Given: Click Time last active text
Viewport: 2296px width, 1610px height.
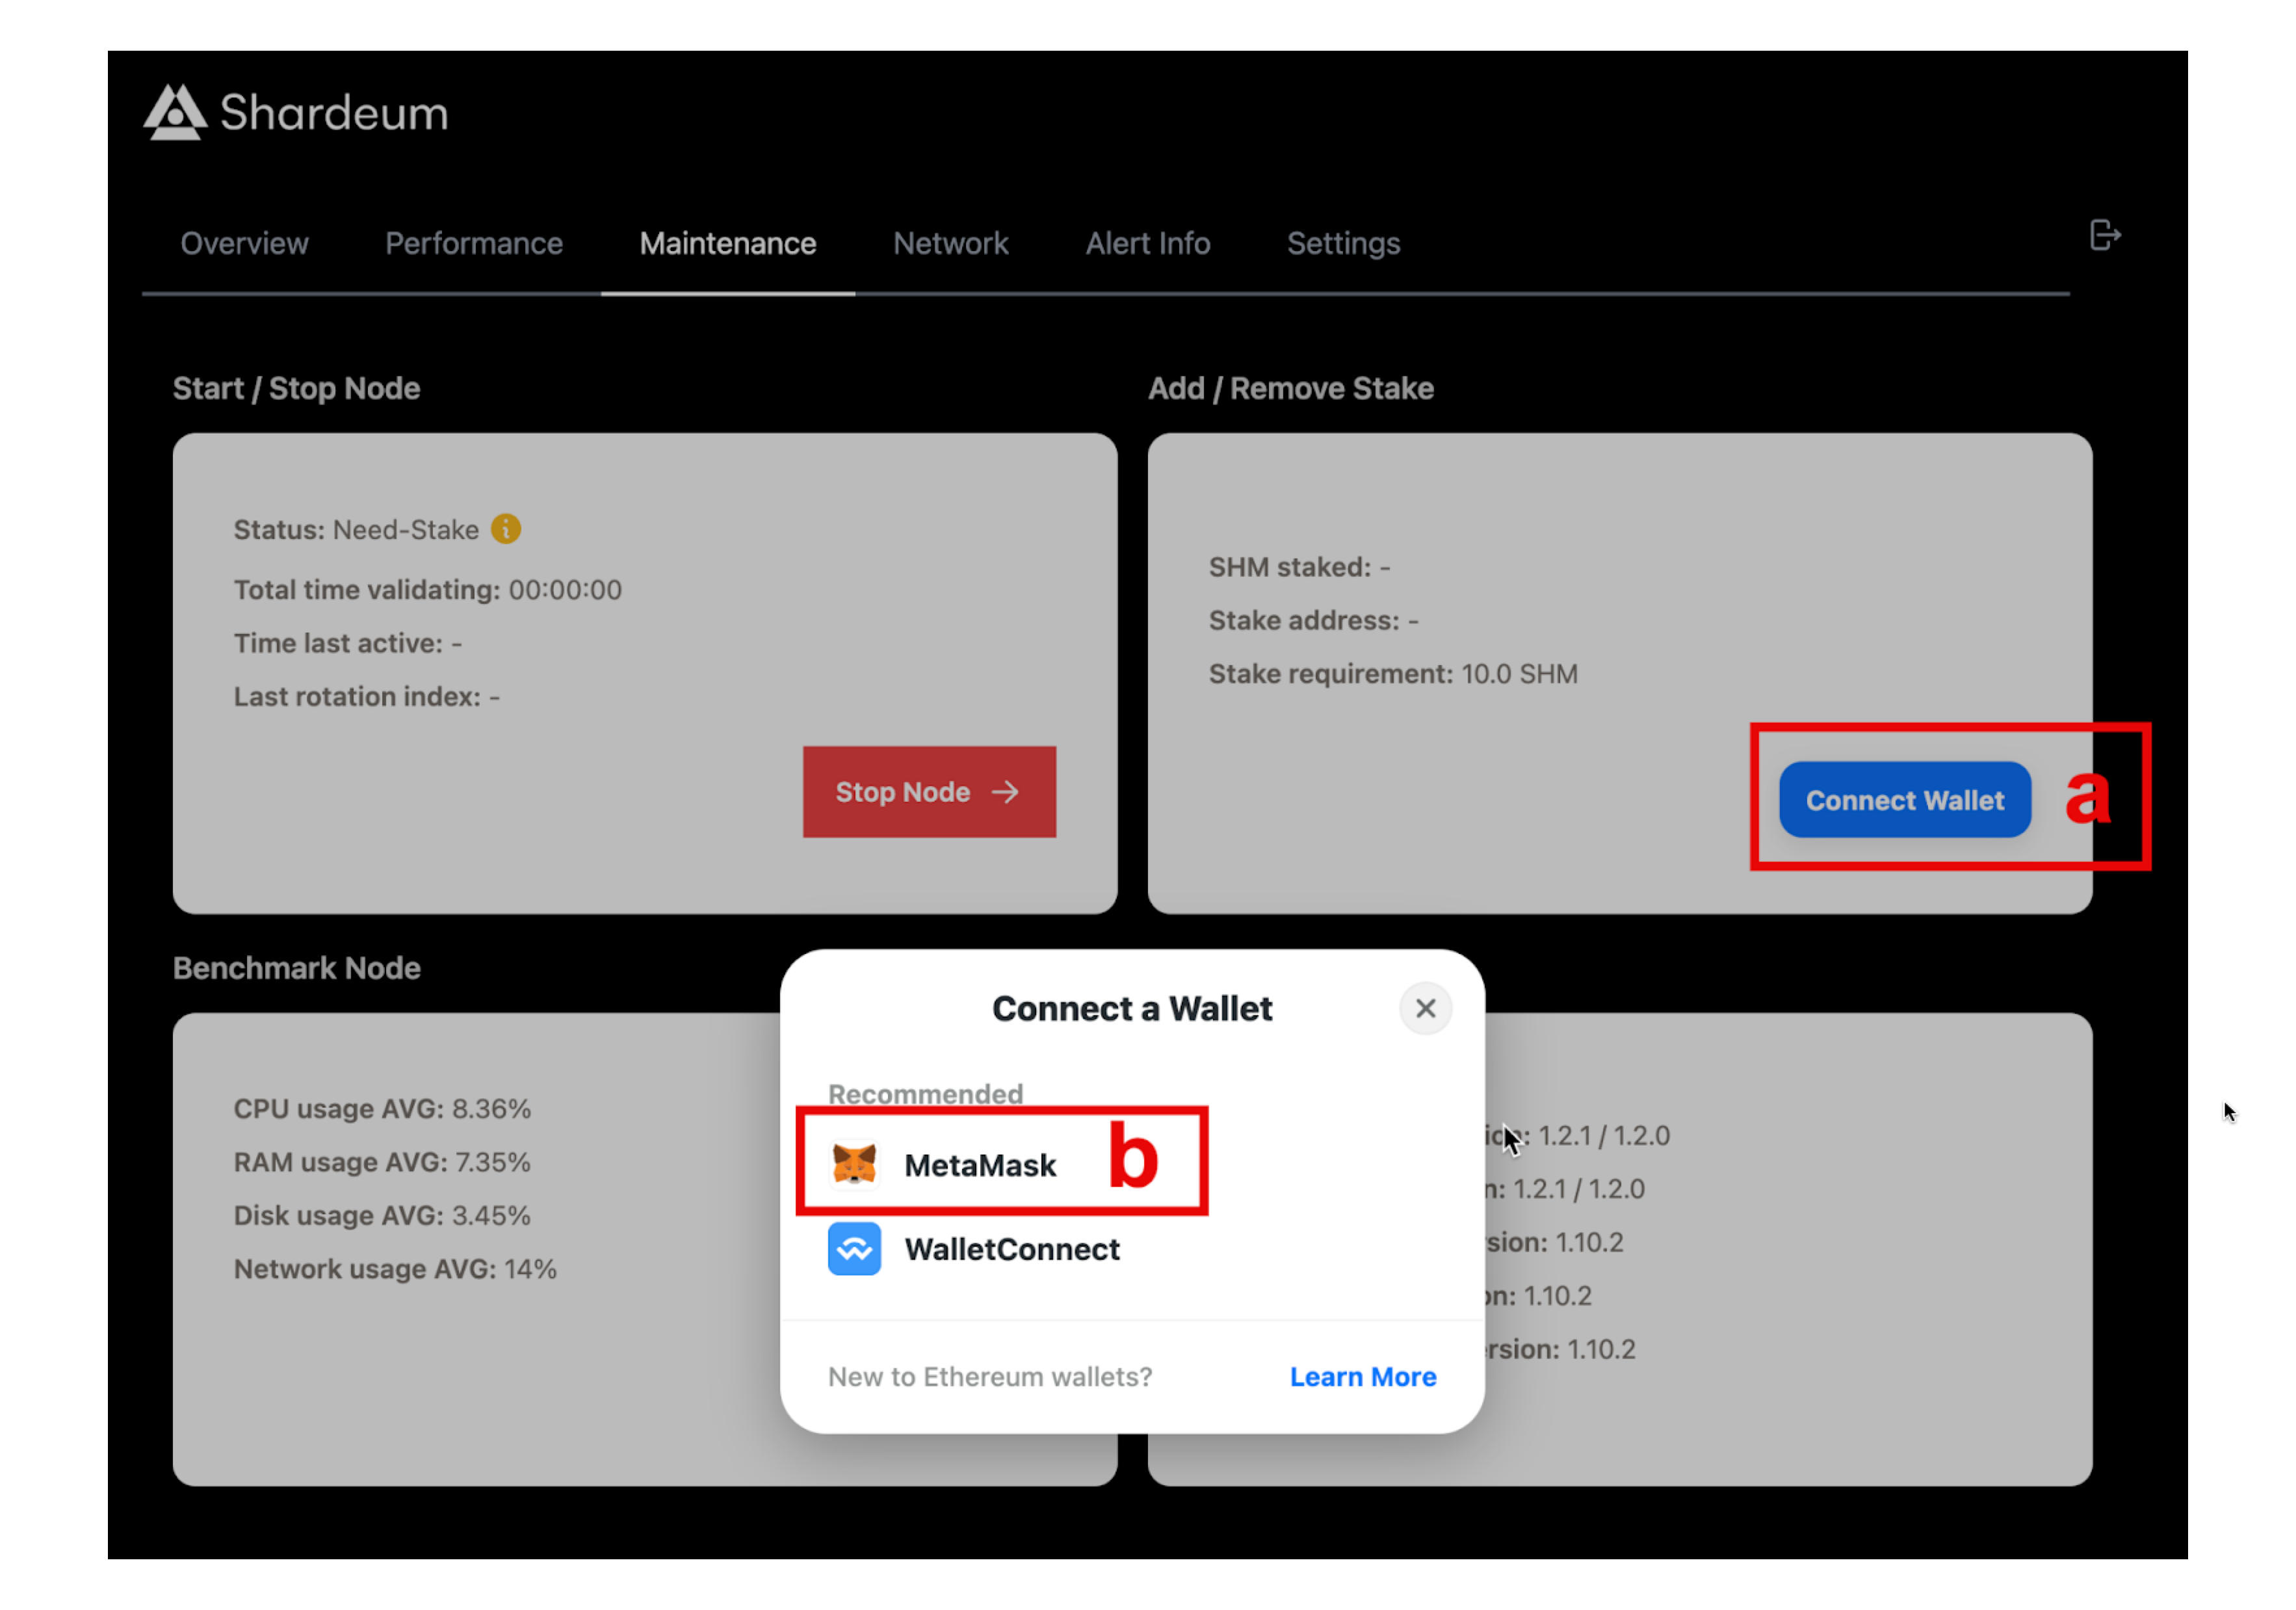Looking at the screenshot, I should point(348,643).
